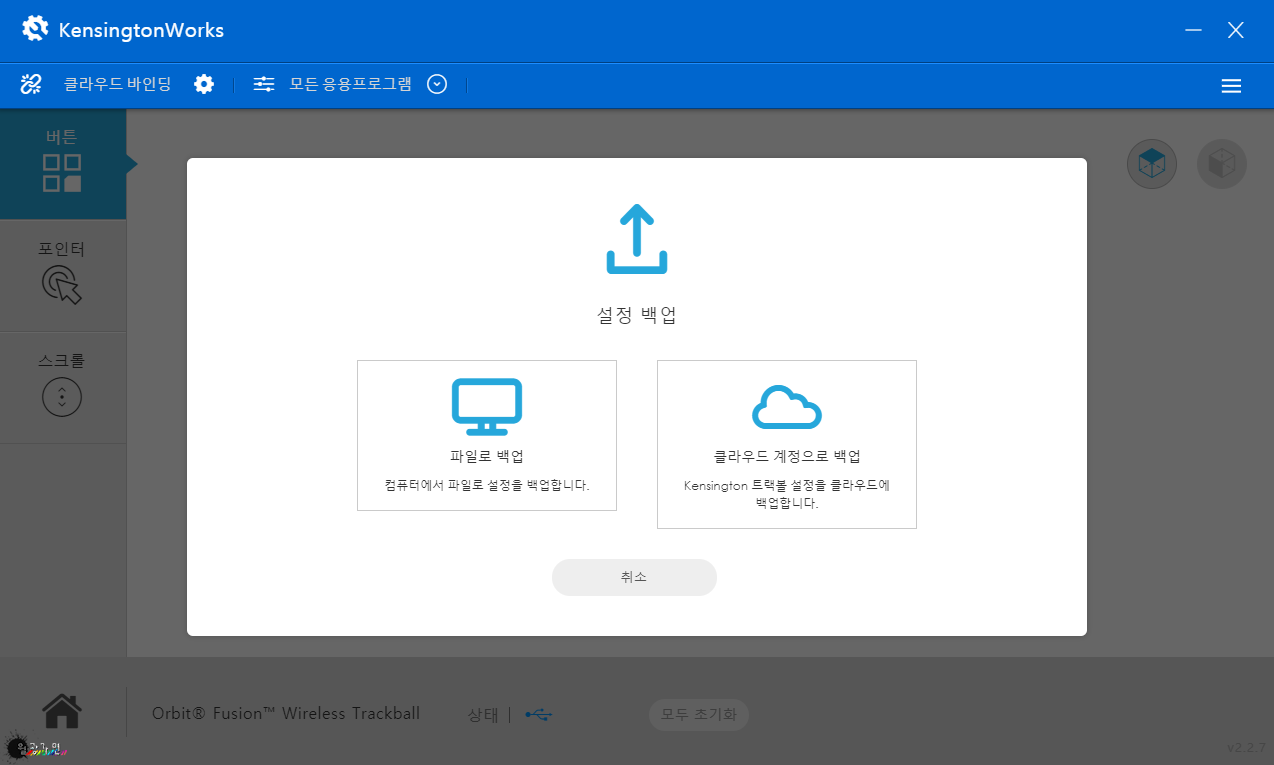Click the 설정 백업 title
1274x765 pixels.
pos(637,315)
